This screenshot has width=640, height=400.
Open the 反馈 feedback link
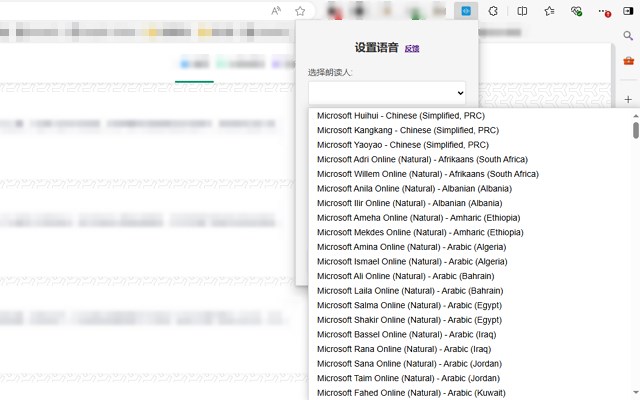click(x=412, y=49)
